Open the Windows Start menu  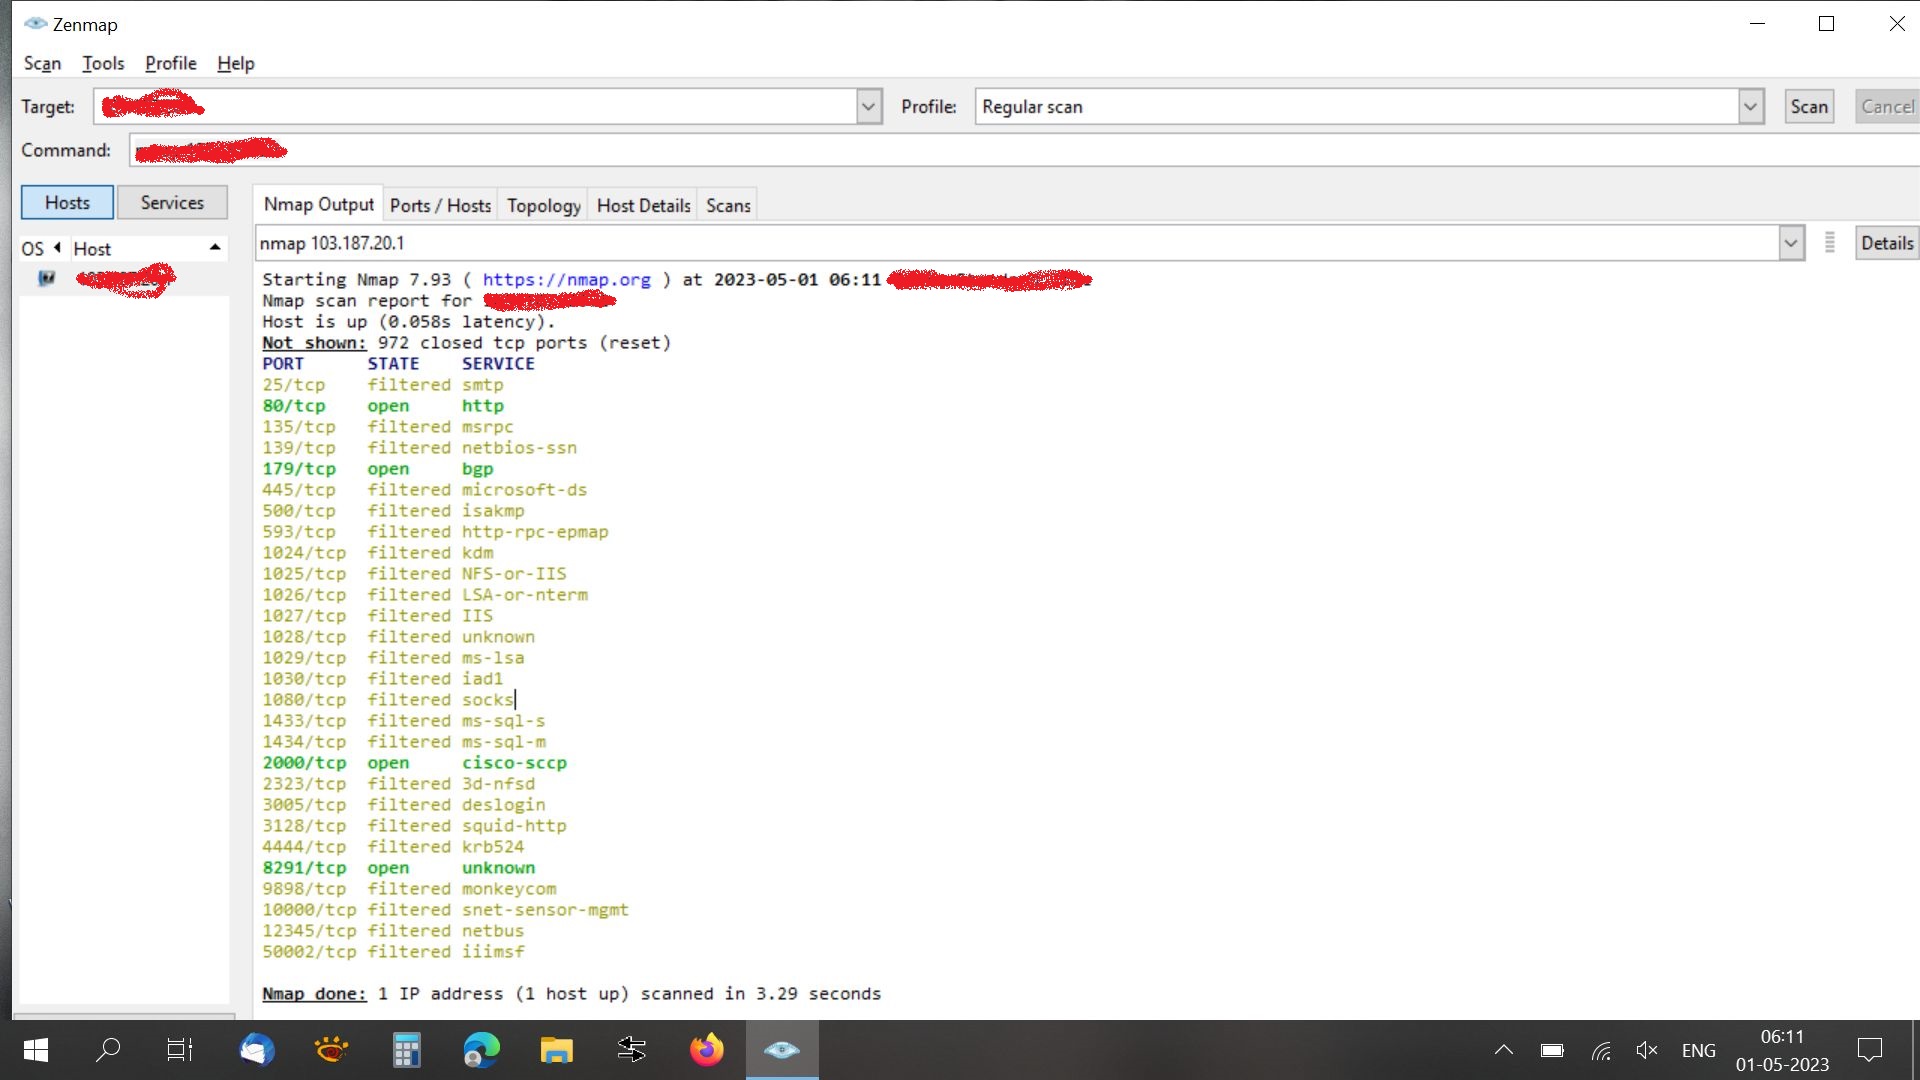36,1050
